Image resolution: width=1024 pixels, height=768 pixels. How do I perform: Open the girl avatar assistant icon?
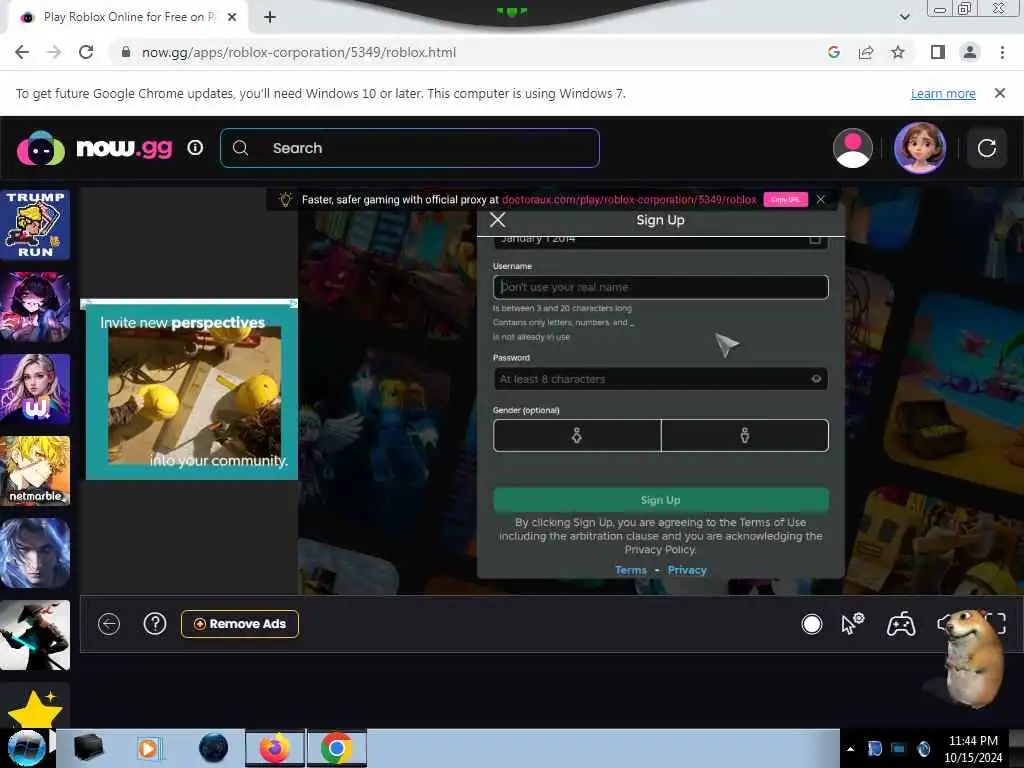[x=920, y=148]
